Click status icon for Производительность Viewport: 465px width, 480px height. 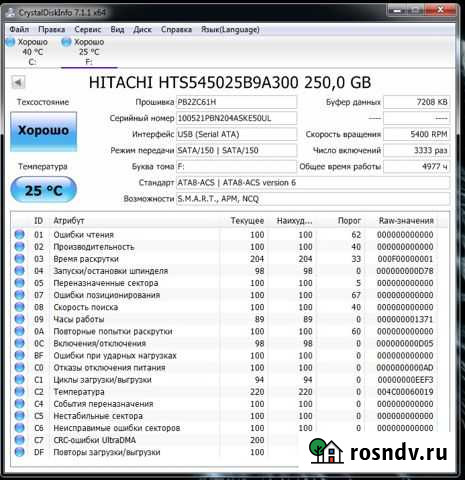pyautogui.click(x=20, y=247)
